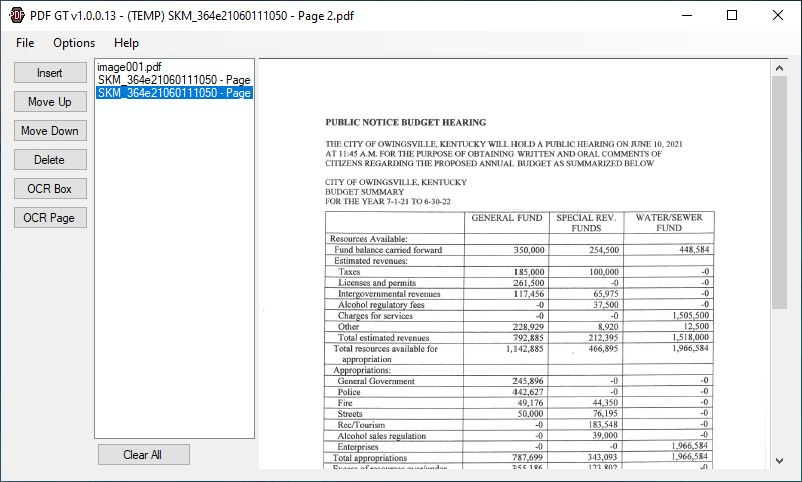802x482 pixels.
Task: Click the OCR Box button
Action: 50,189
